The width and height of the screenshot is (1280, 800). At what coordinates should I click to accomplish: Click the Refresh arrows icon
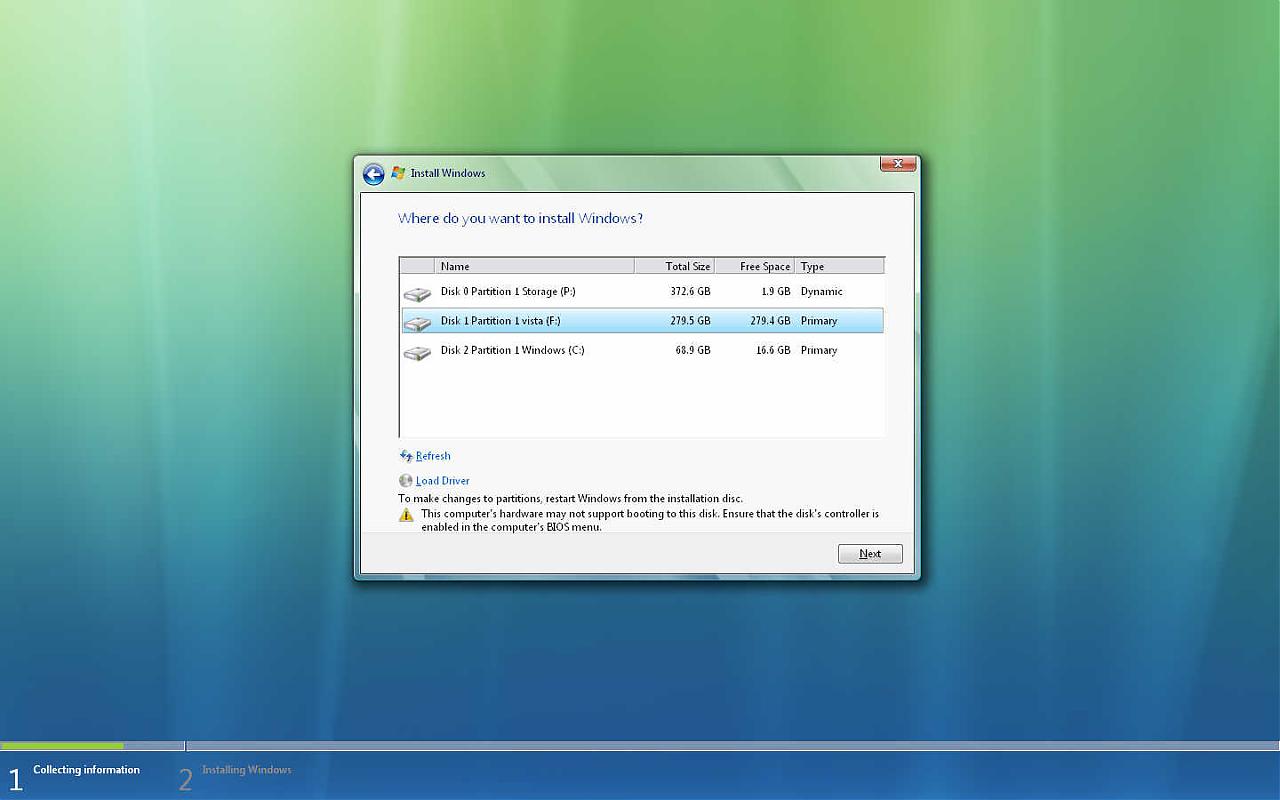[406, 456]
